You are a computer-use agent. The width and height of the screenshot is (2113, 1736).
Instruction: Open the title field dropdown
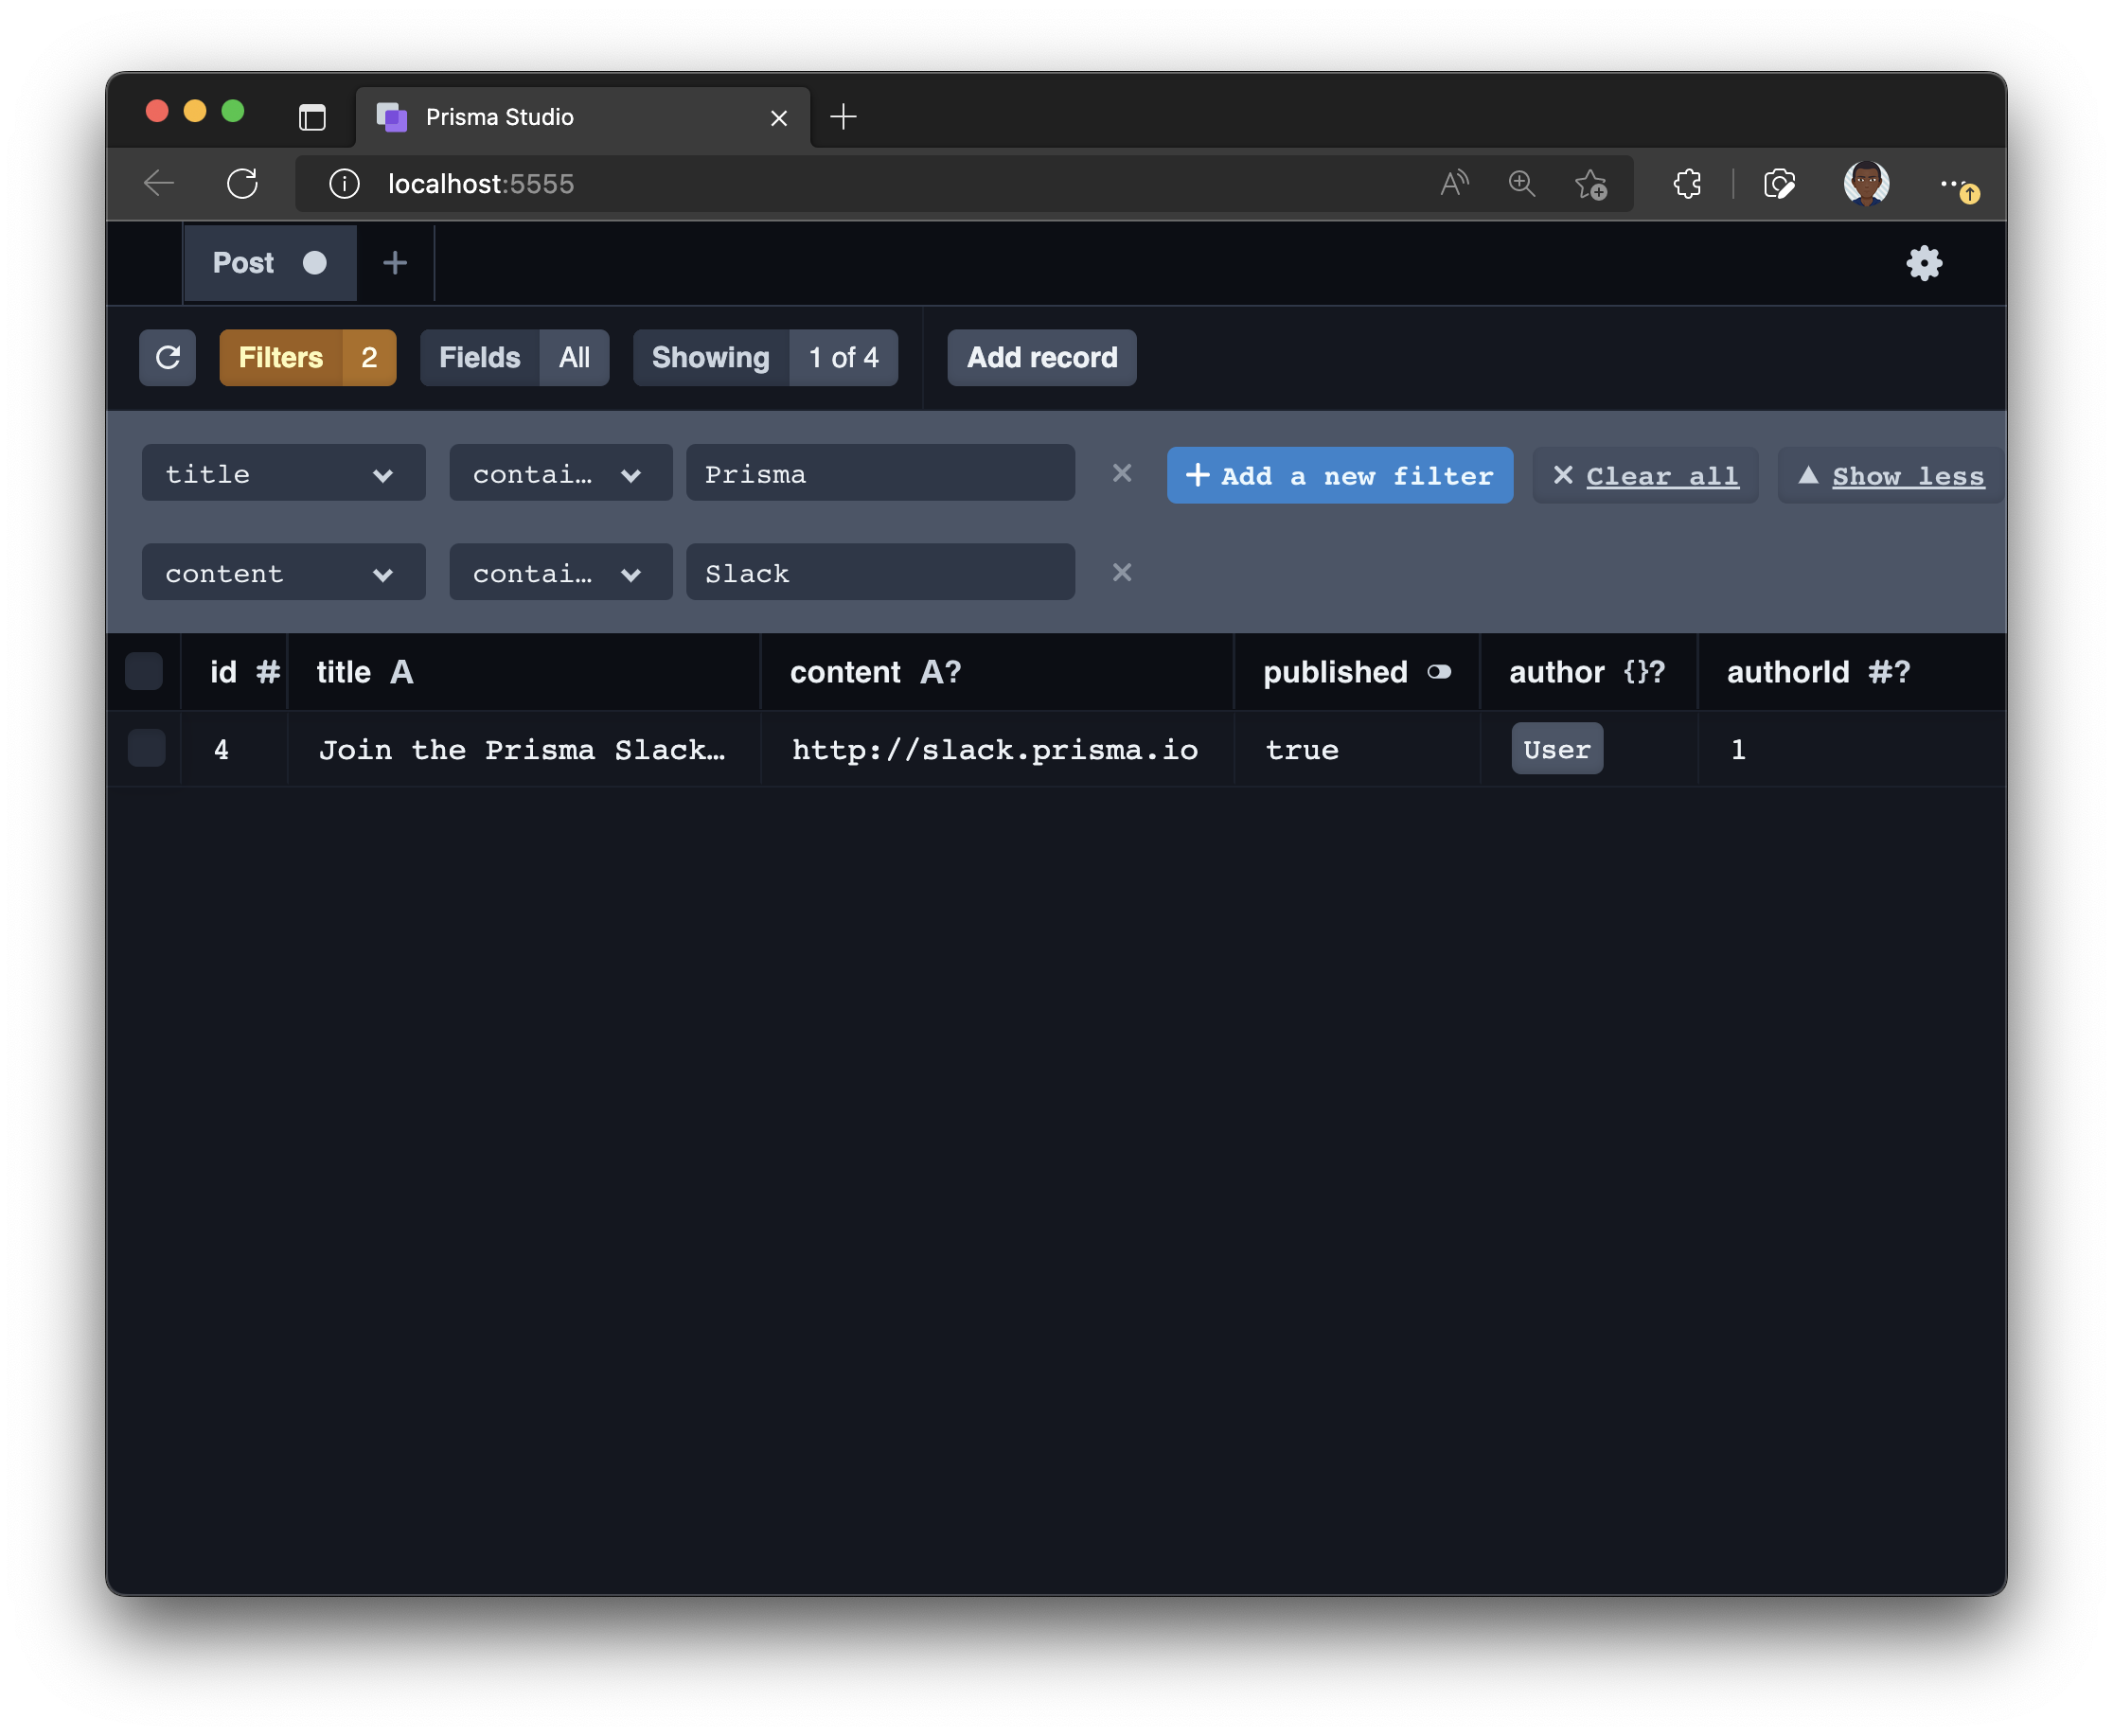tap(284, 473)
